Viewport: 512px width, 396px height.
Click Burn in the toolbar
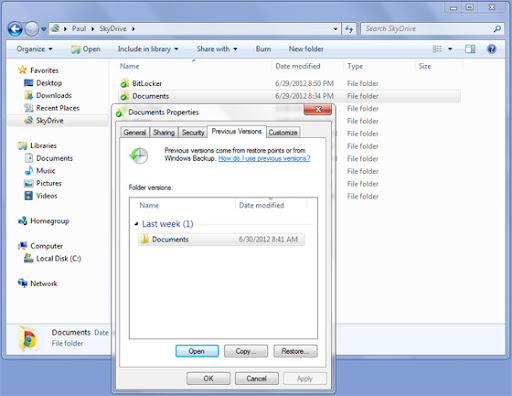click(x=263, y=49)
